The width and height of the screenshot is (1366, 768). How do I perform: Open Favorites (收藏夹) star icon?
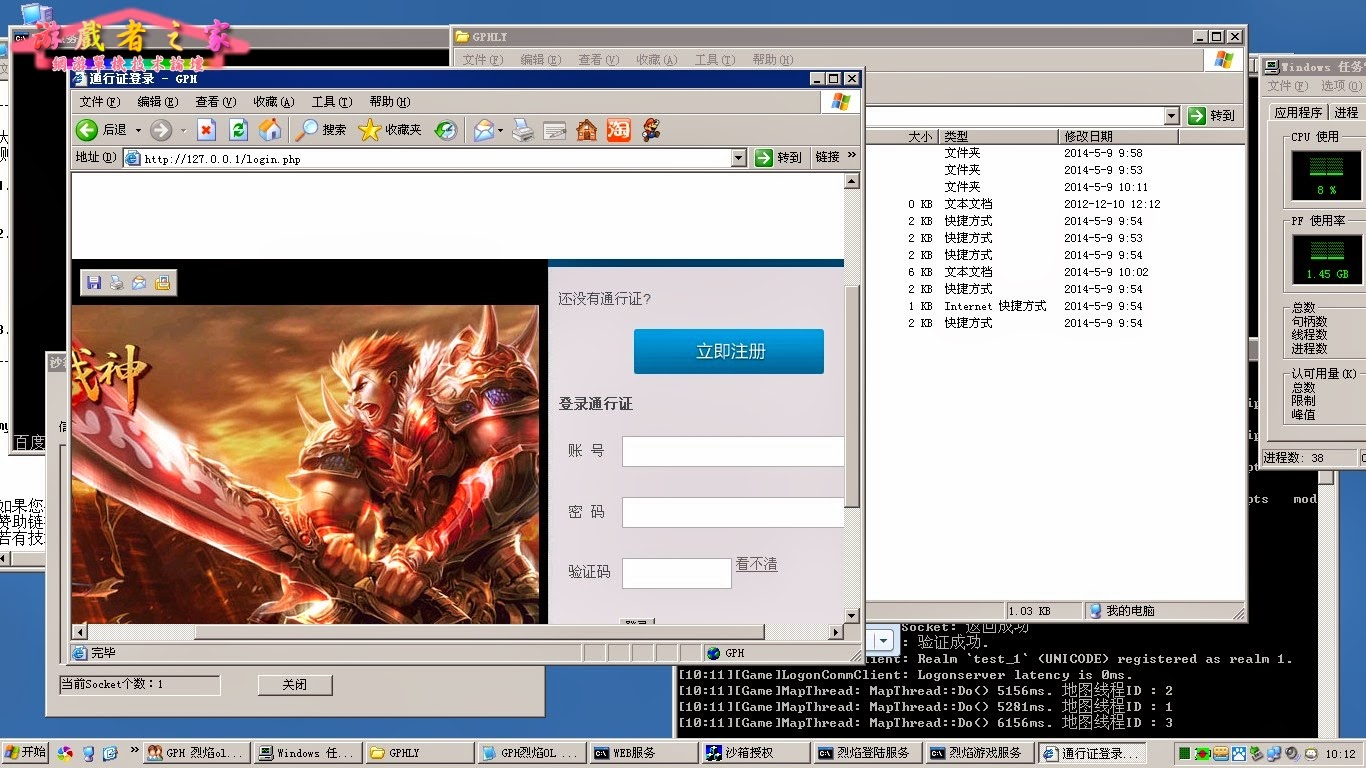coord(390,130)
